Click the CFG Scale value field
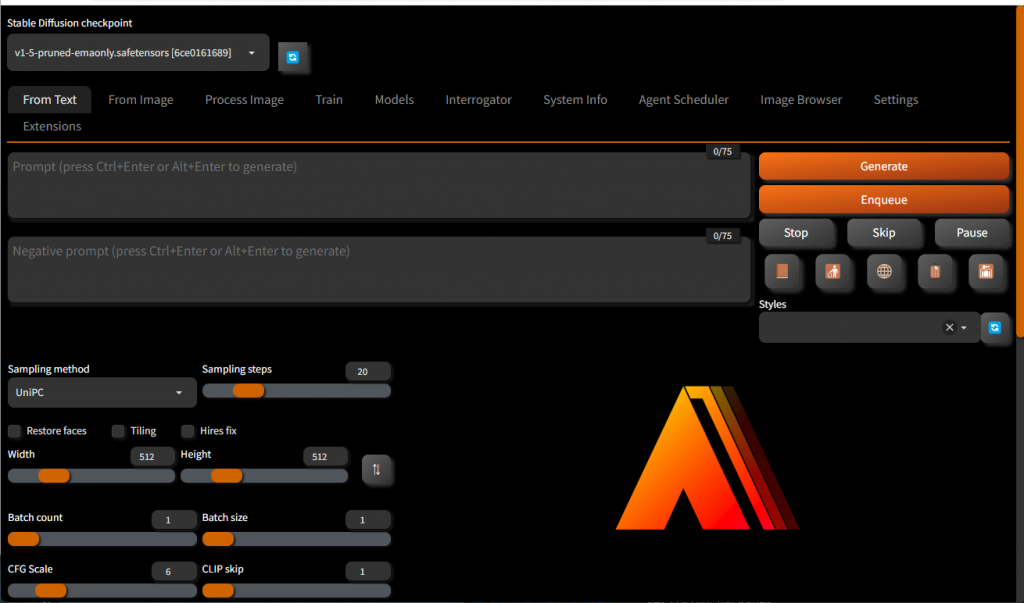The width and height of the screenshot is (1024, 603). click(x=174, y=571)
